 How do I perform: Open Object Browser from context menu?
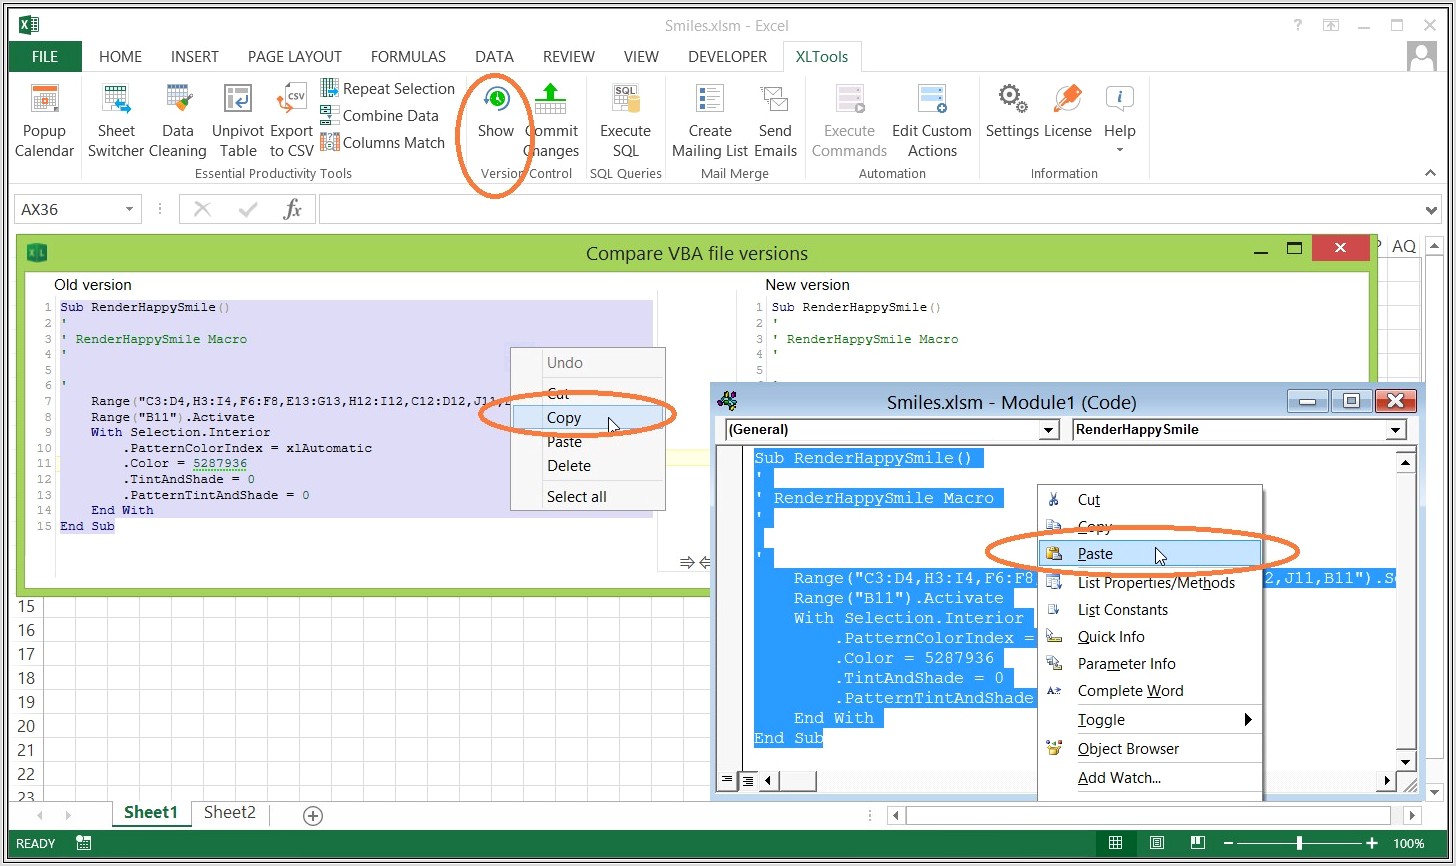(1150, 749)
